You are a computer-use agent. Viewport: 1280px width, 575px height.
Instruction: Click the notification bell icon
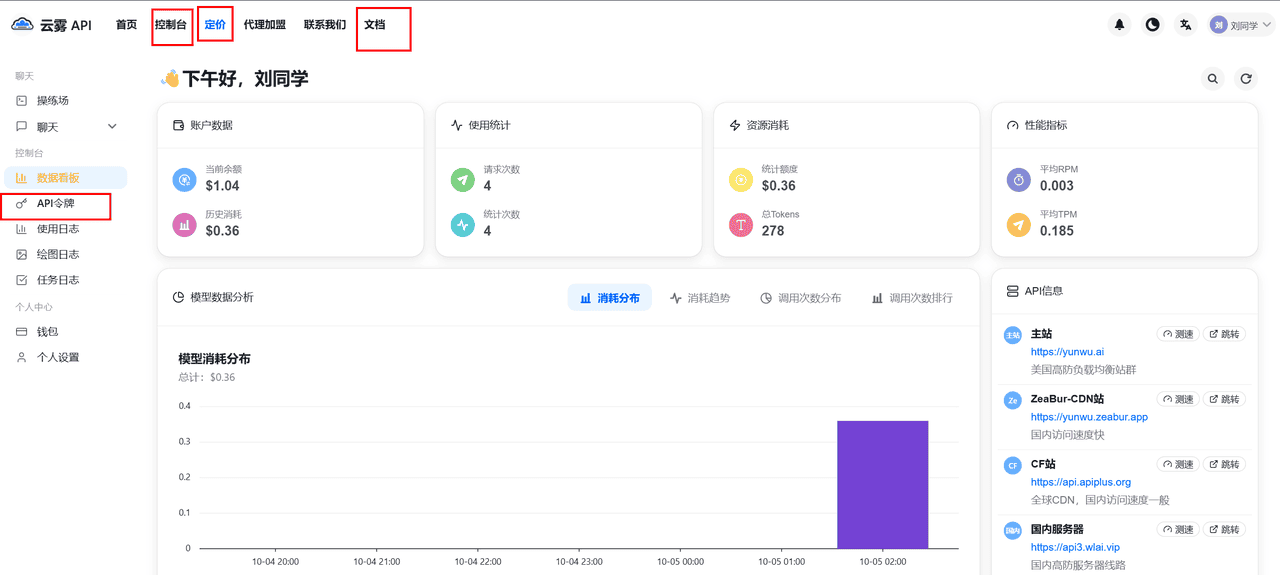[1119, 25]
